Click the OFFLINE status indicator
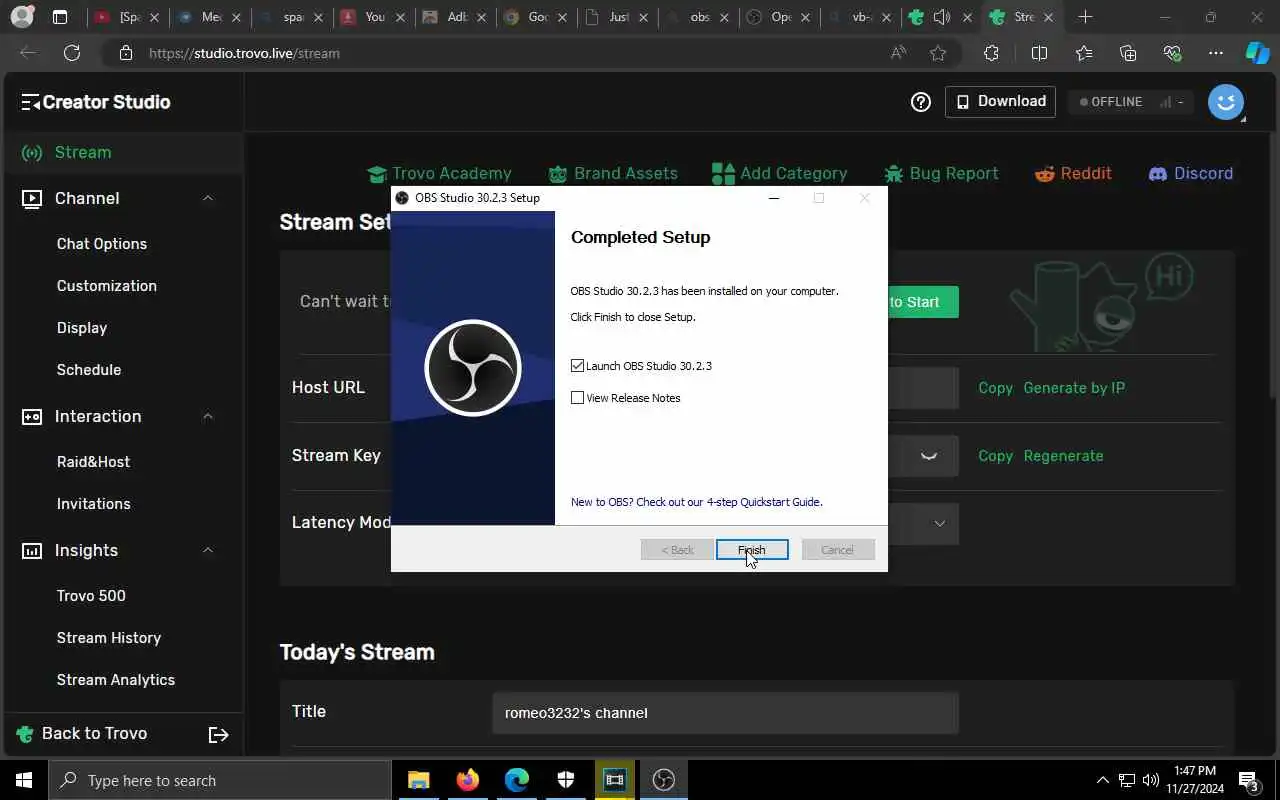Image resolution: width=1280 pixels, height=800 pixels. pos(1131,102)
